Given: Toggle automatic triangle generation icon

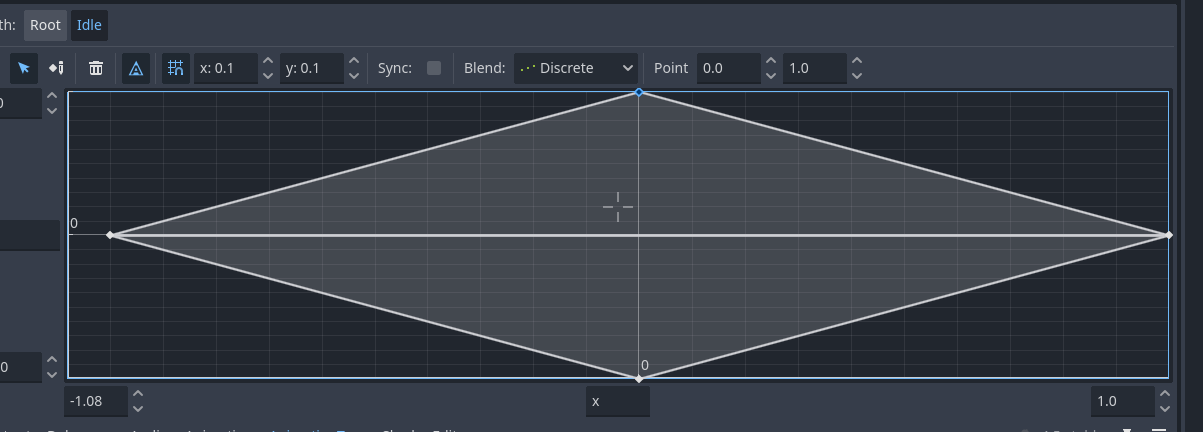Looking at the screenshot, I should click(136, 68).
